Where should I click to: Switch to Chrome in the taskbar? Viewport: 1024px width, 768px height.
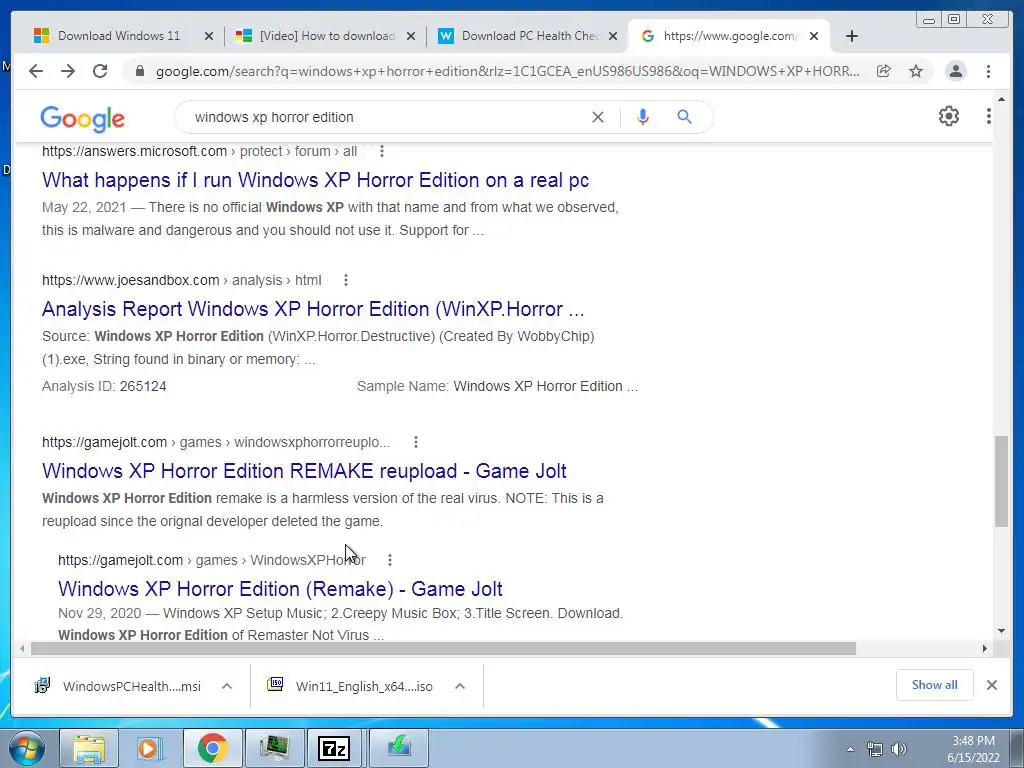212,748
